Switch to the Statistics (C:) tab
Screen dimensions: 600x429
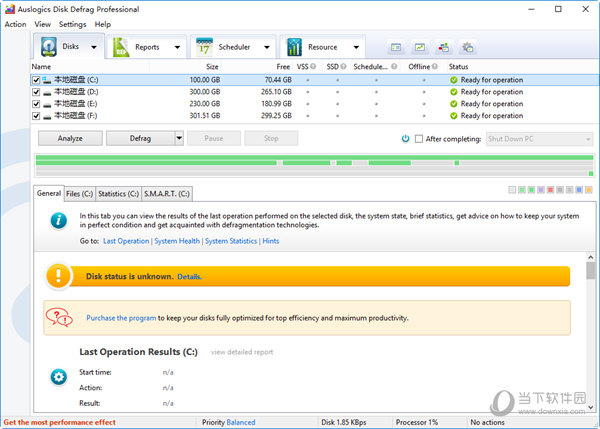118,194
